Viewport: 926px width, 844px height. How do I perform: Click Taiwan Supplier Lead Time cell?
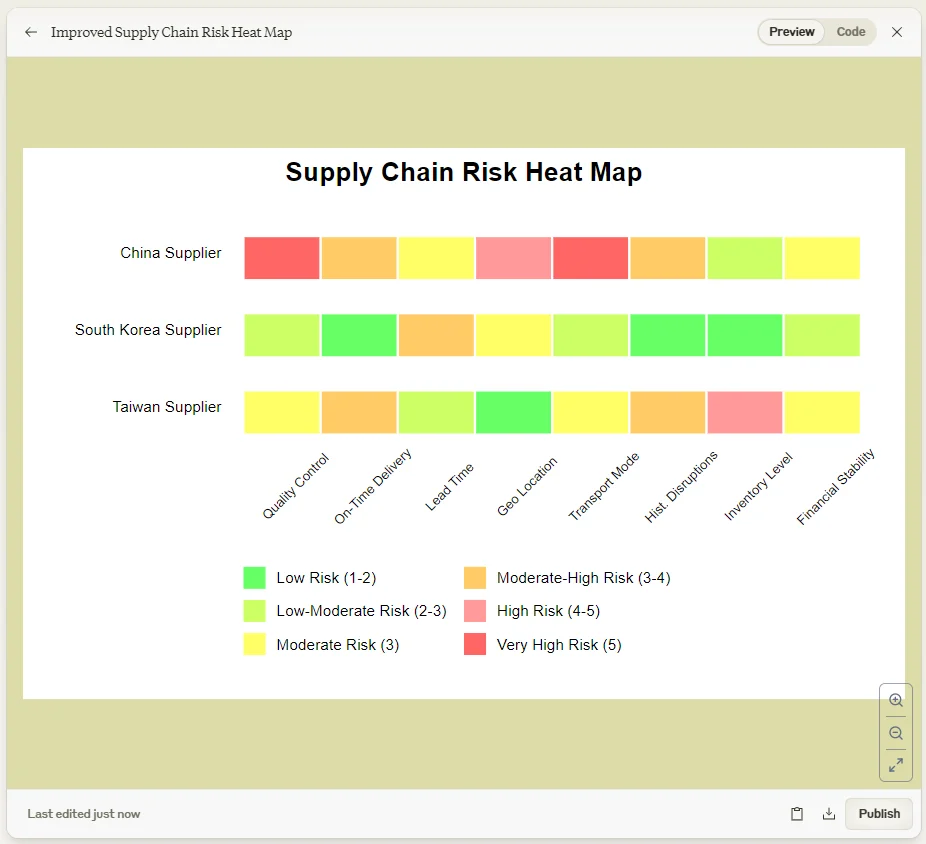436,412
